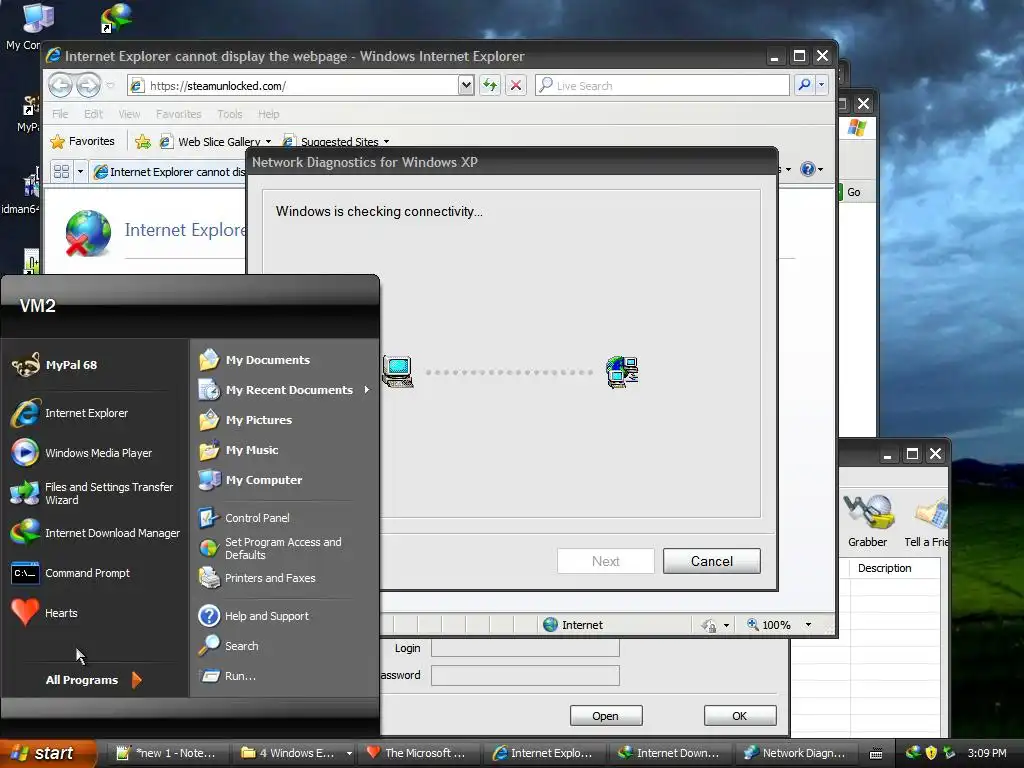Stop loading the page in IE
The image size is (1024, 768).
coord(516,86)
